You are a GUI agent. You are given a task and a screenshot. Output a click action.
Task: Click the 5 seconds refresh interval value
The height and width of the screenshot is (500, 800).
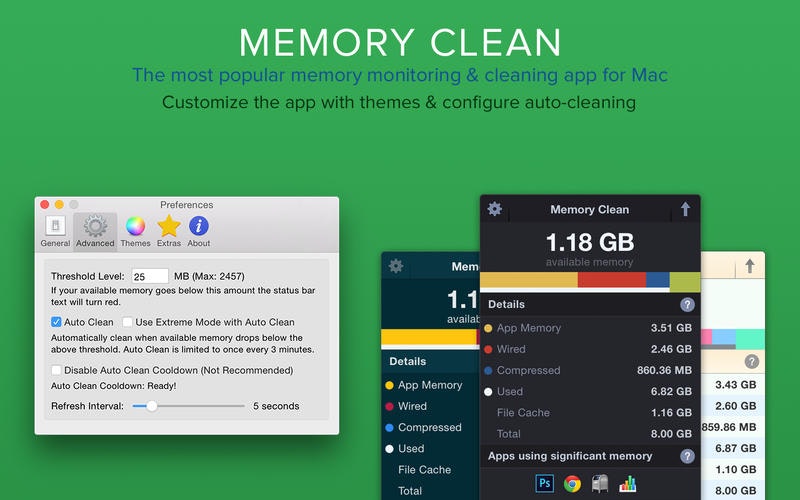pyautogui.click(x=276, y=406)
